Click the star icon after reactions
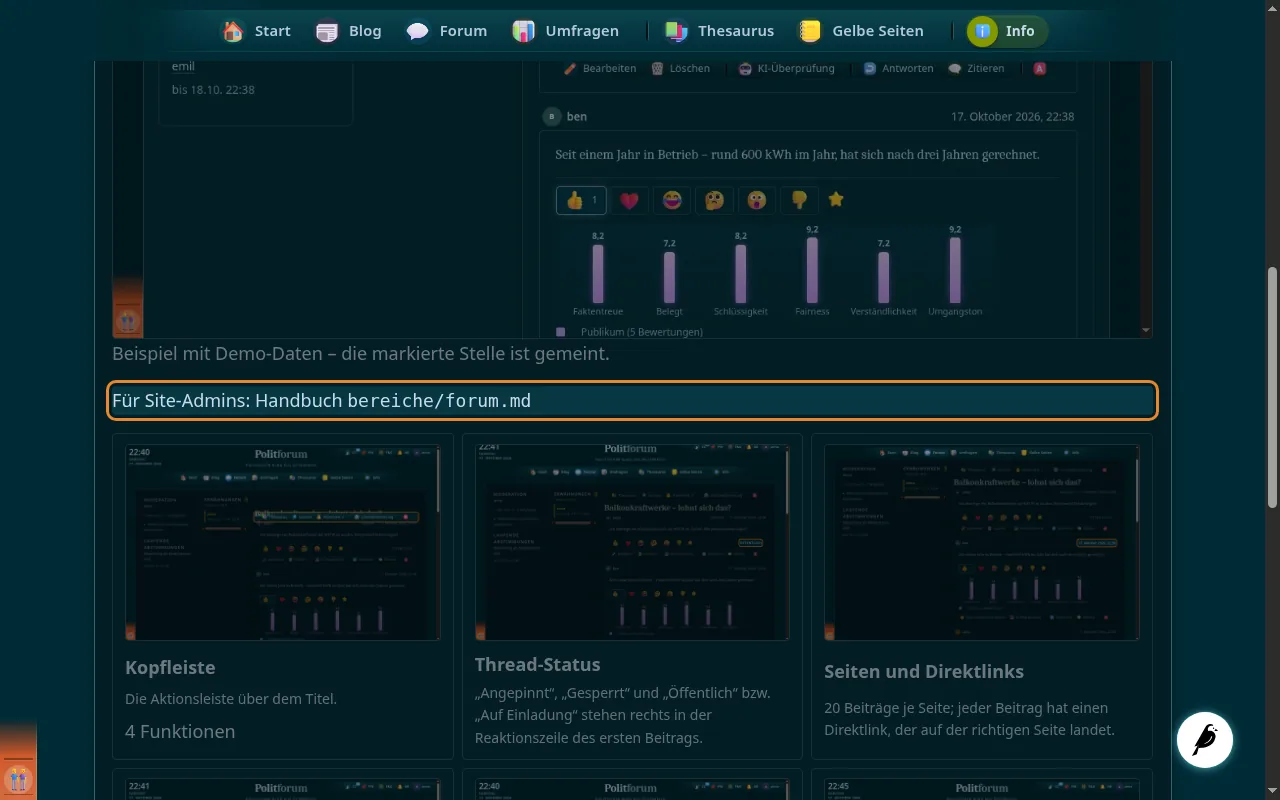This screenshot has width=1280, height=800. click(836, 199)
